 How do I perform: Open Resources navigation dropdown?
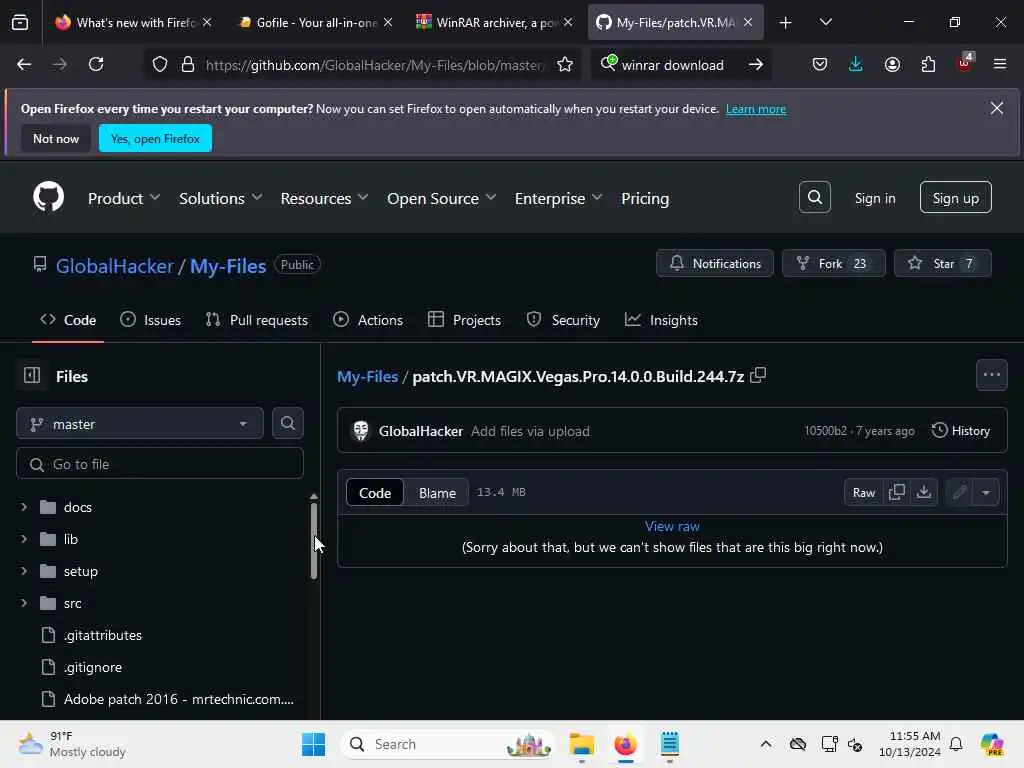point(325,198)
